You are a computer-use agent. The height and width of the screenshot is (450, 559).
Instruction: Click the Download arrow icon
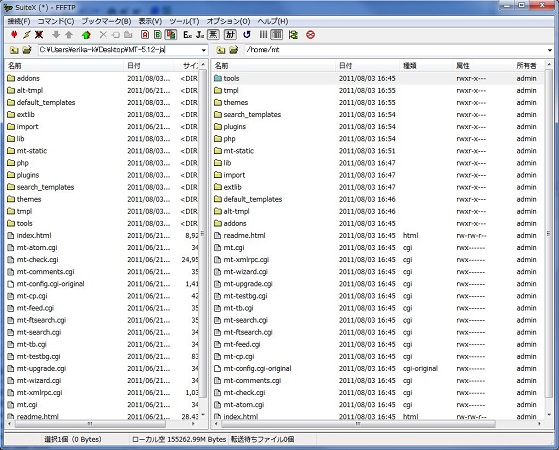click(56, 35)
